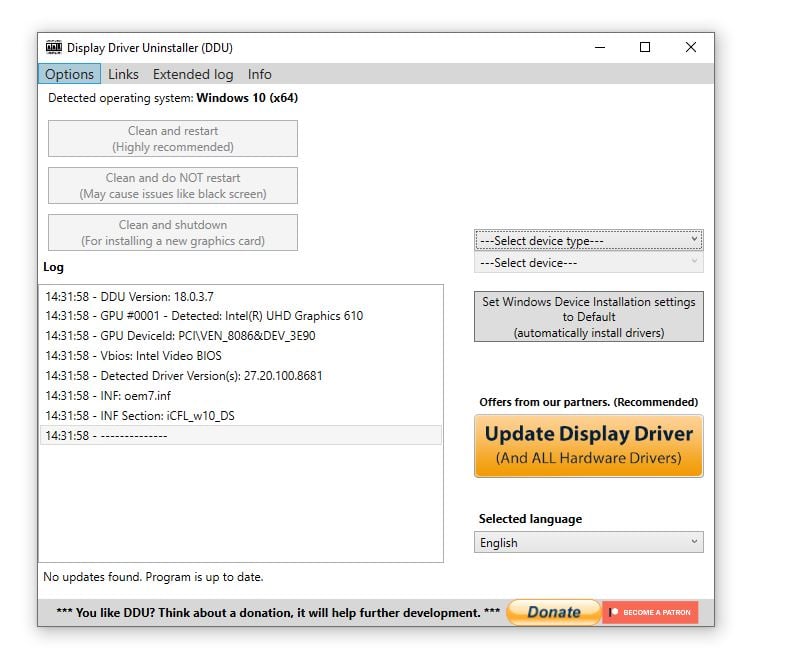Click the Offers from our partners label

click(589, 402)
